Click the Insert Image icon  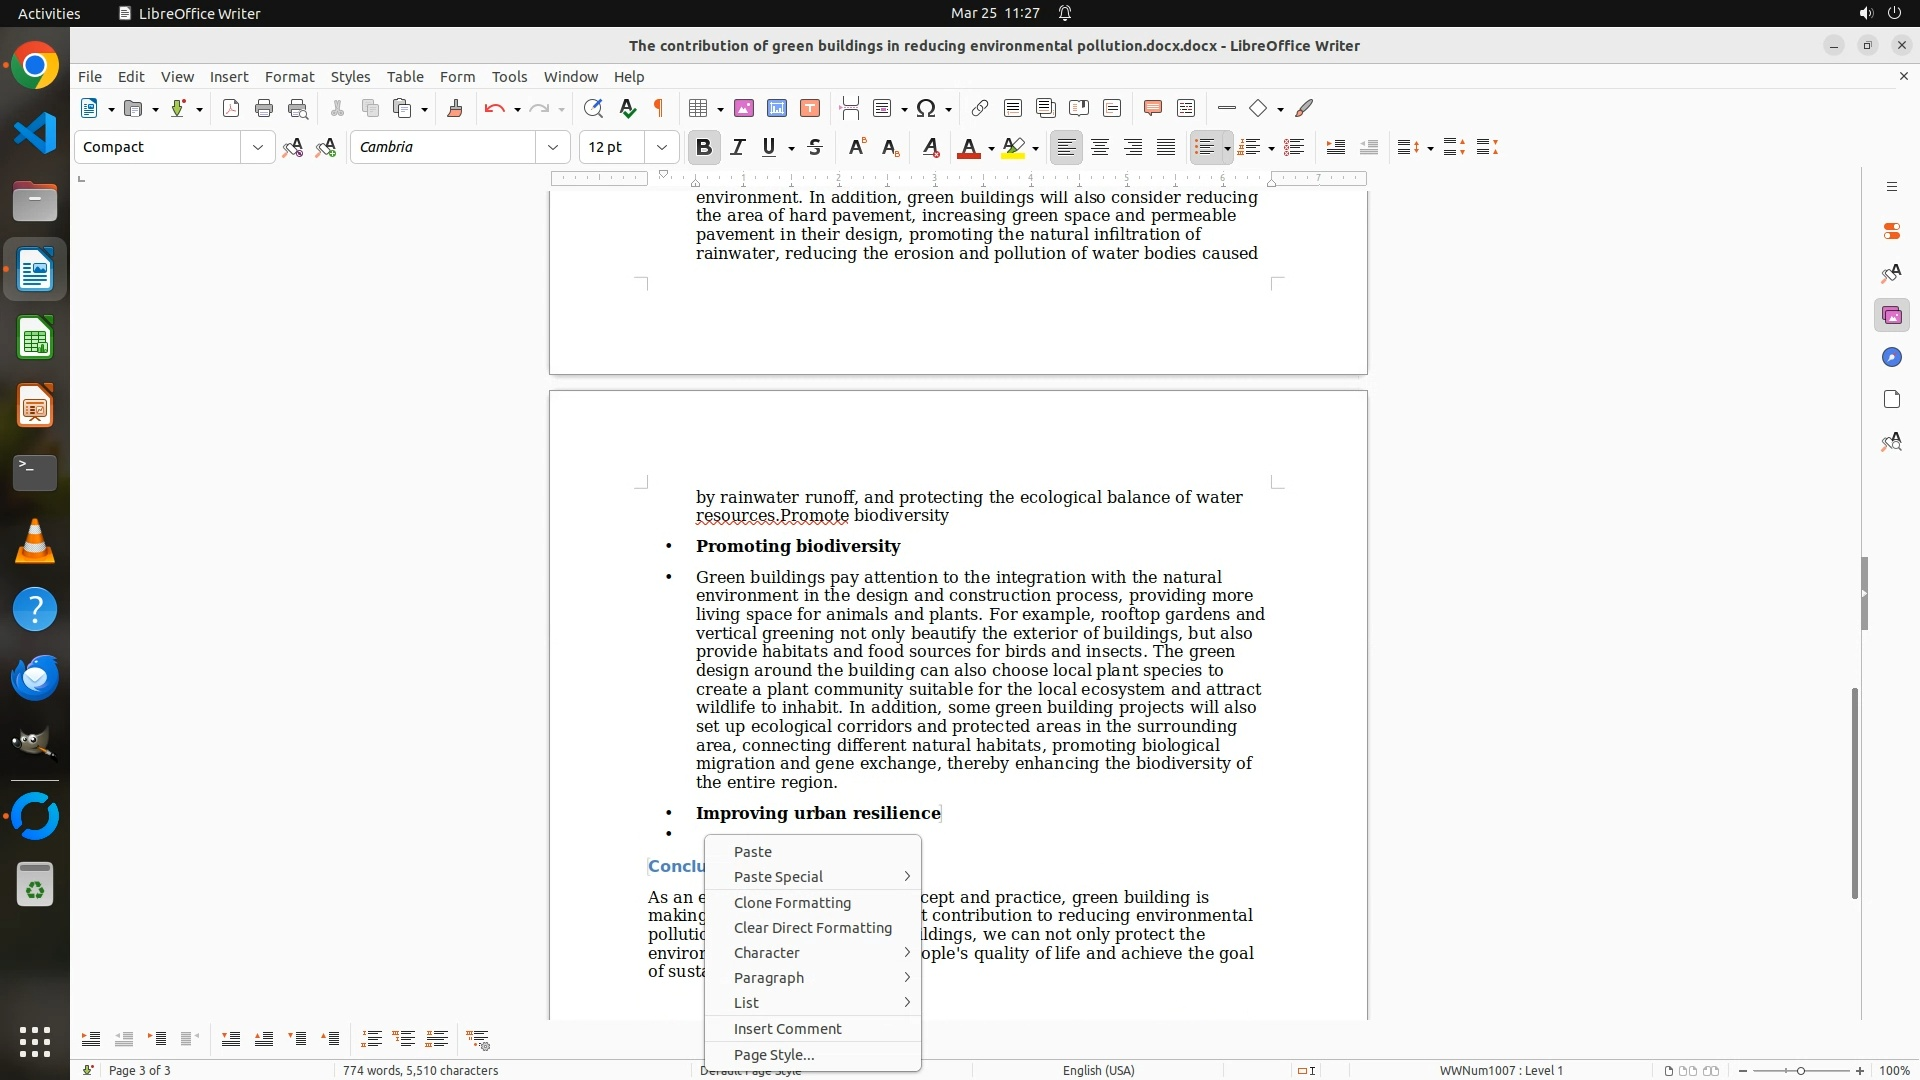point(744,109)
